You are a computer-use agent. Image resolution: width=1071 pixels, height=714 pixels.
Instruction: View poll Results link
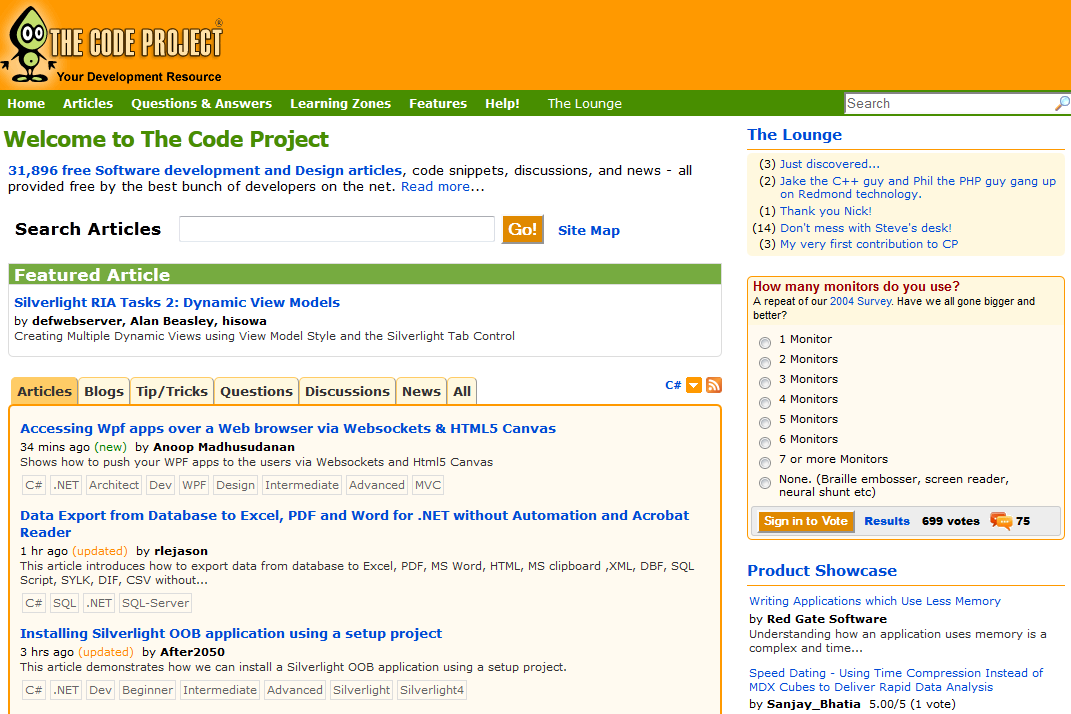click(x=887, y=521)
